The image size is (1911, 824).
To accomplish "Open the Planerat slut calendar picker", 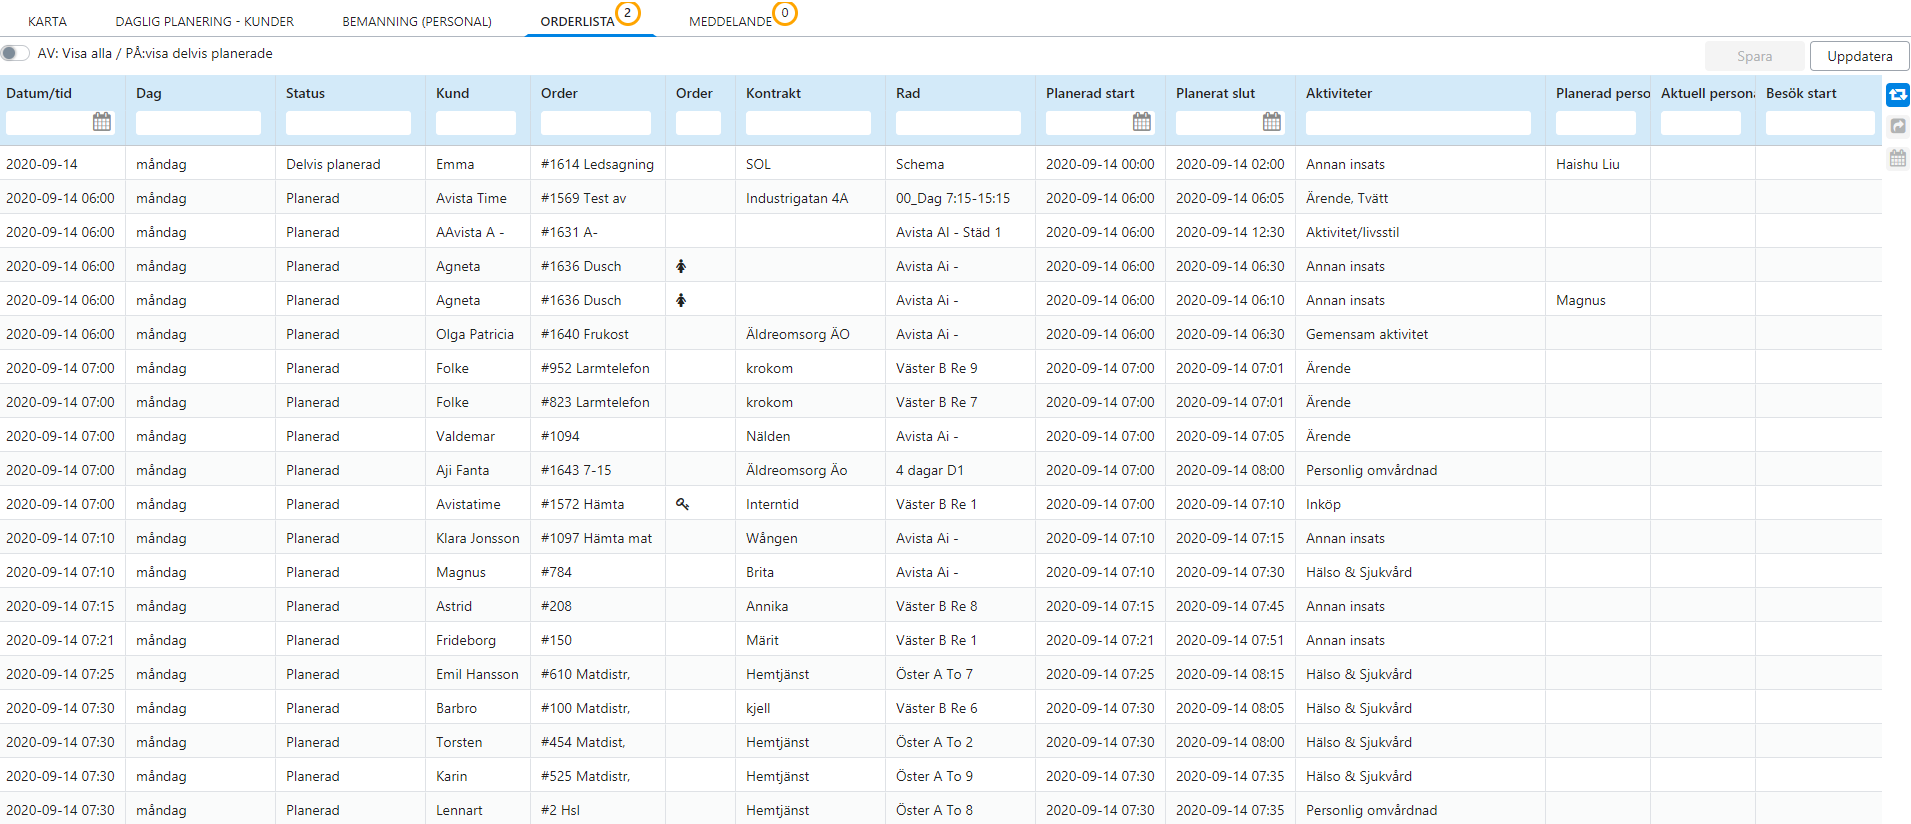I will 1272,122.
